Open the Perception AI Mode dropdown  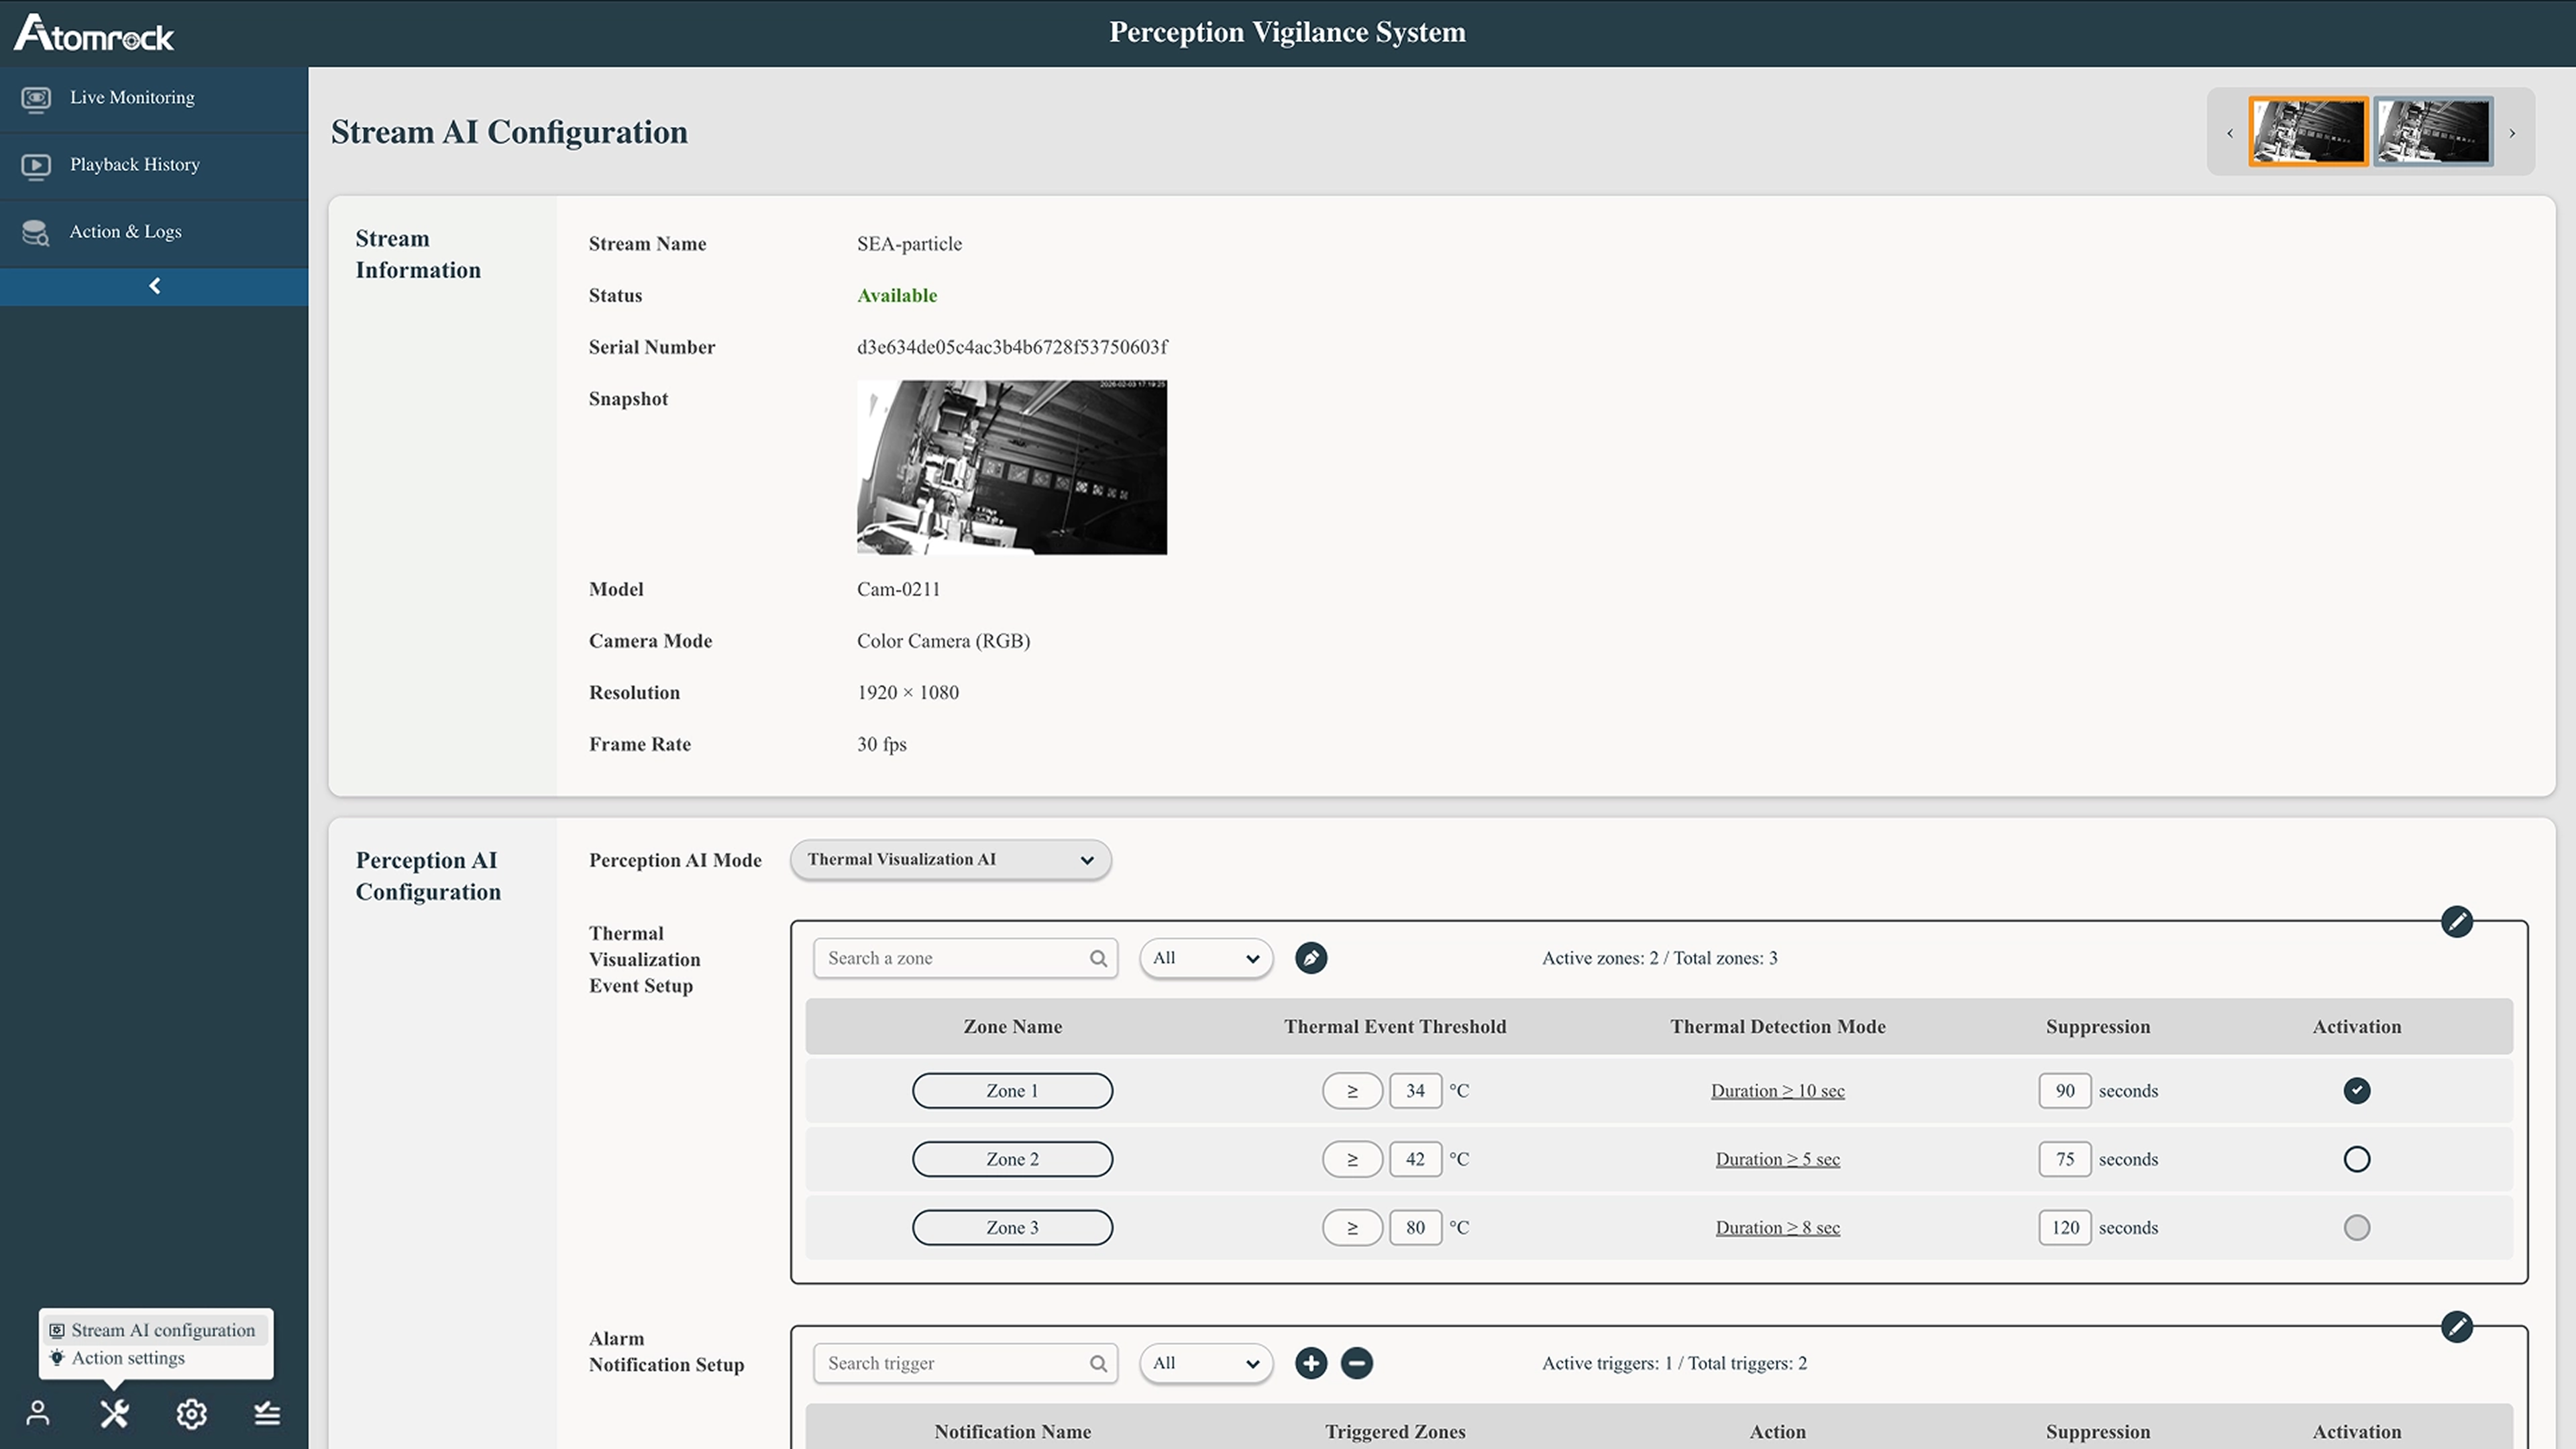[x=950, y=860]
